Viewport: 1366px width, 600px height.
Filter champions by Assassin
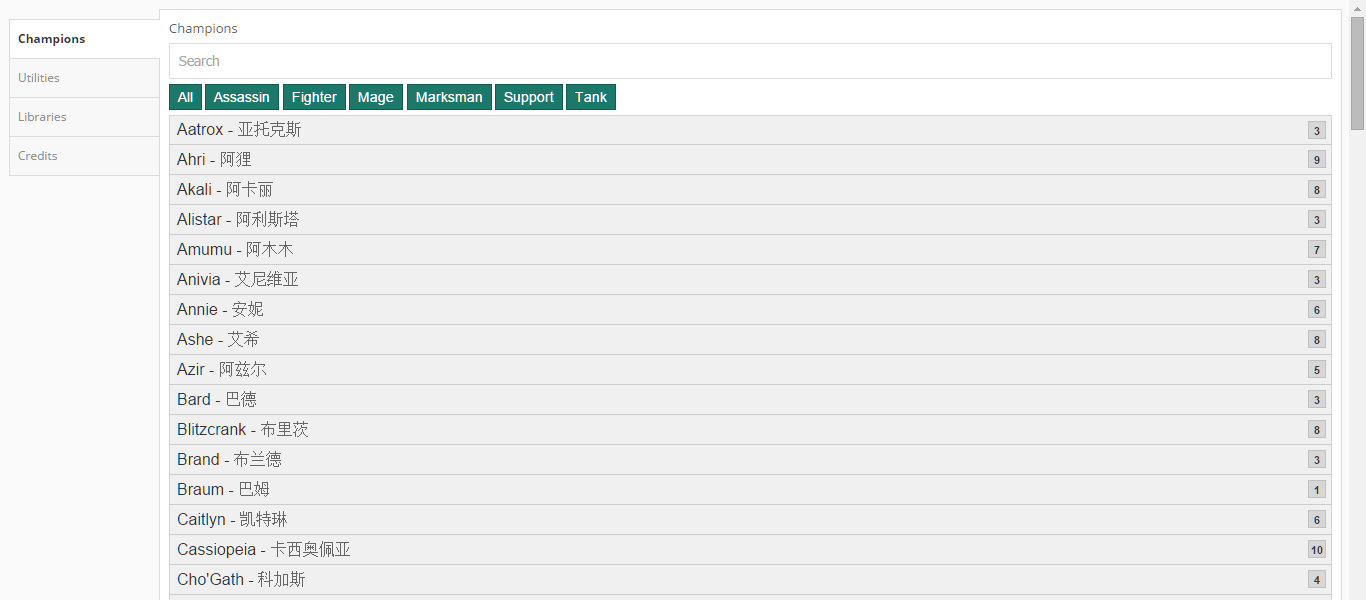241,97
